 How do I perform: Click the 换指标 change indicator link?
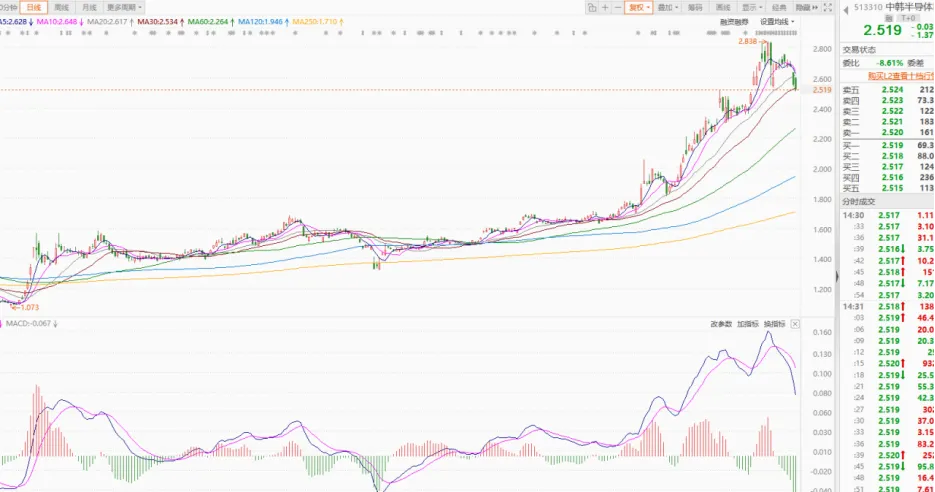pos(774,324)
